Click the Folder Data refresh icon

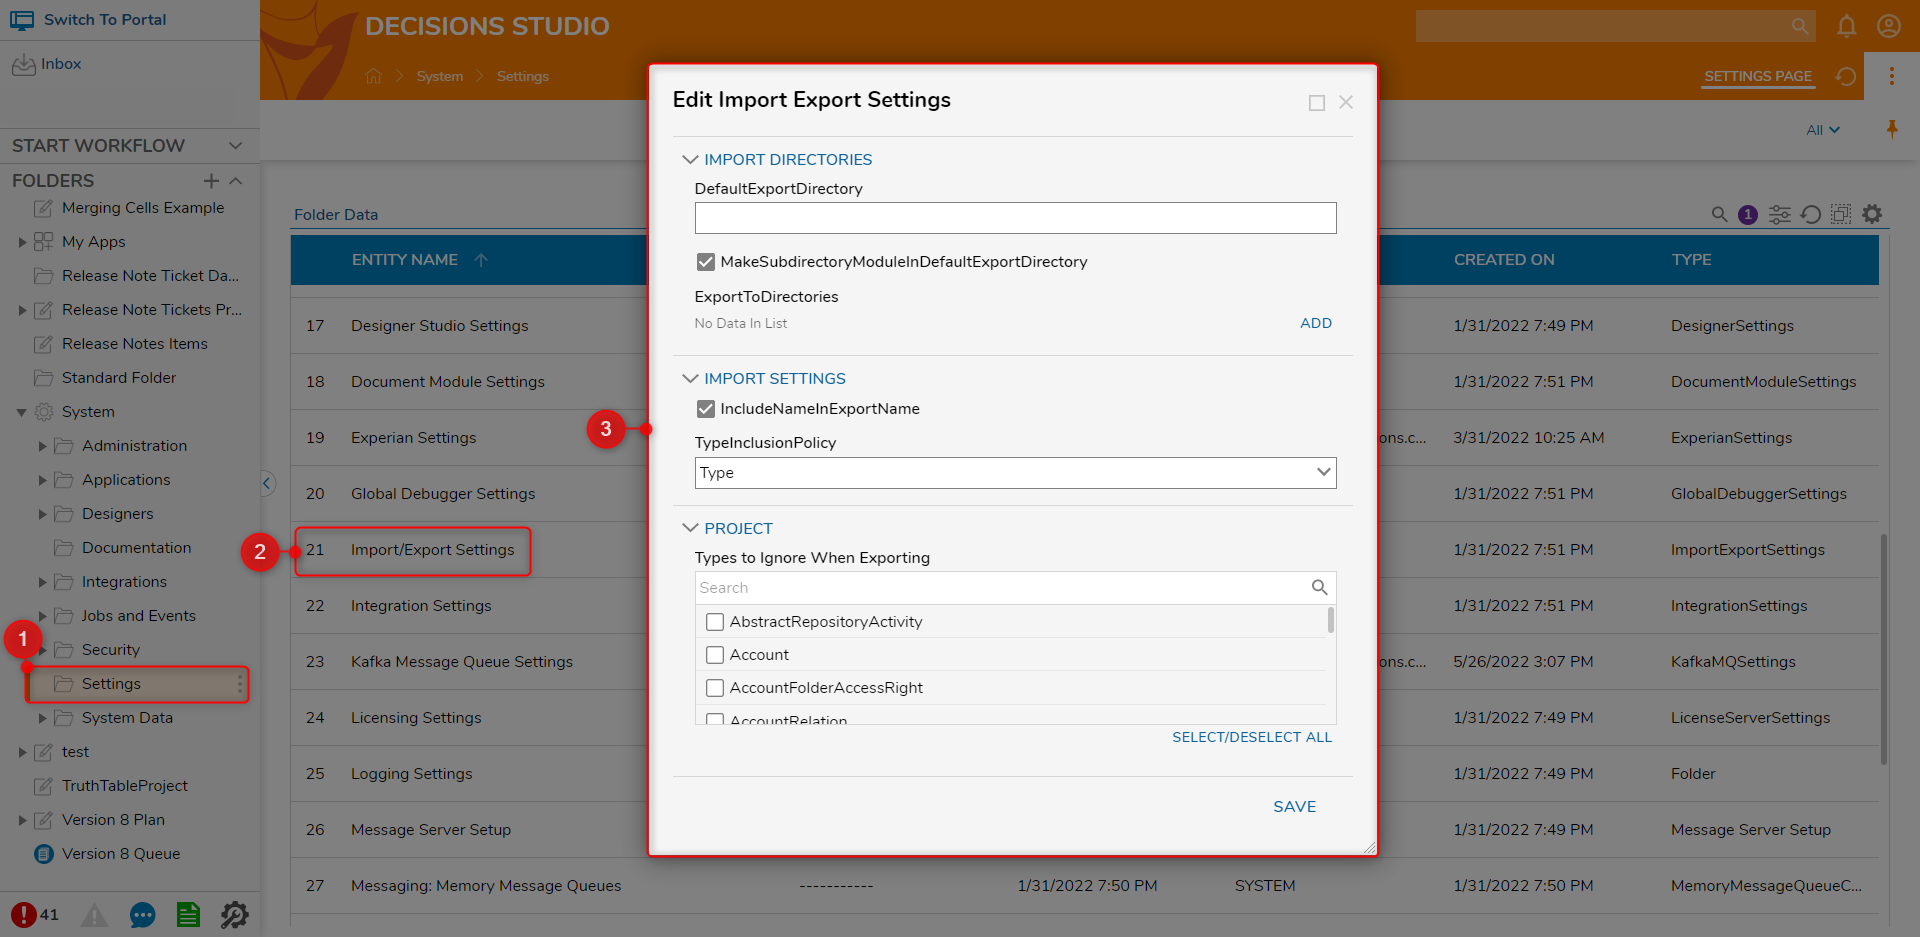tap(1810, 214)
